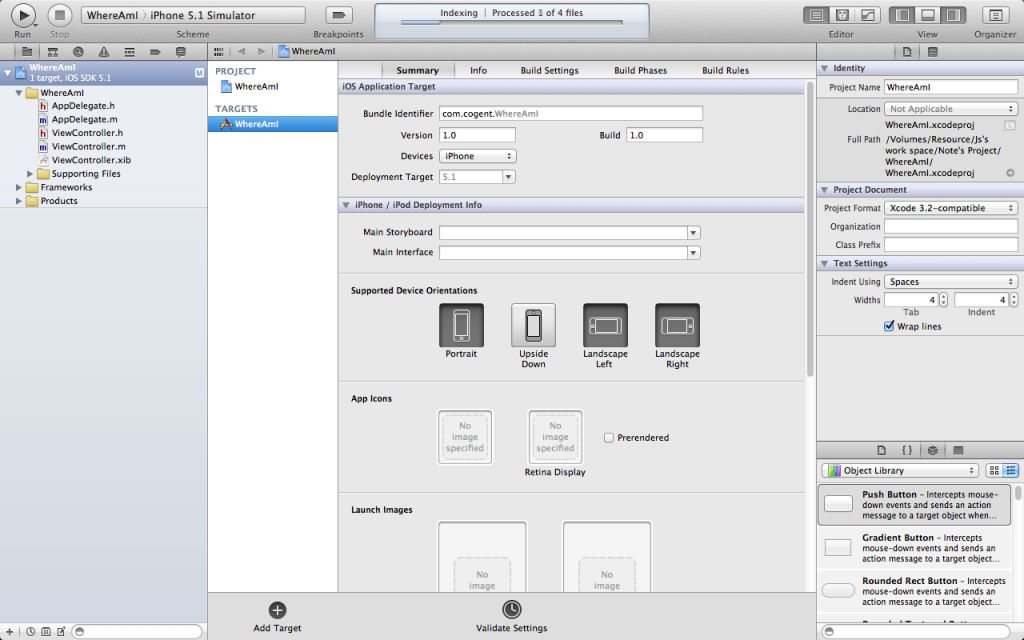Toggle Landscape Left orientation support

coord(605,325)
